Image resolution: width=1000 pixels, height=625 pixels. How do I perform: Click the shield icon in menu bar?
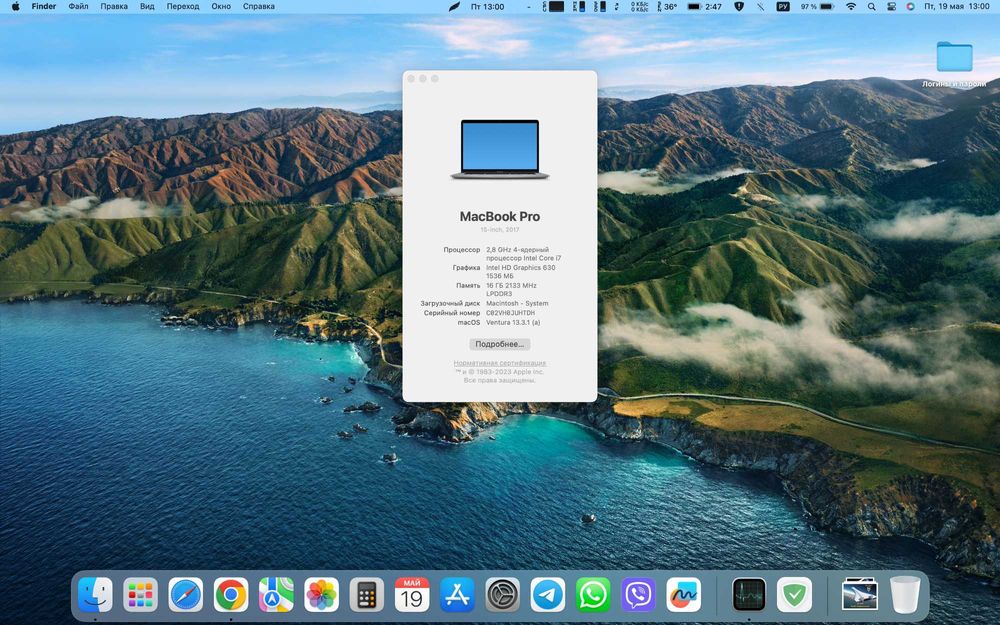(739, 6)
